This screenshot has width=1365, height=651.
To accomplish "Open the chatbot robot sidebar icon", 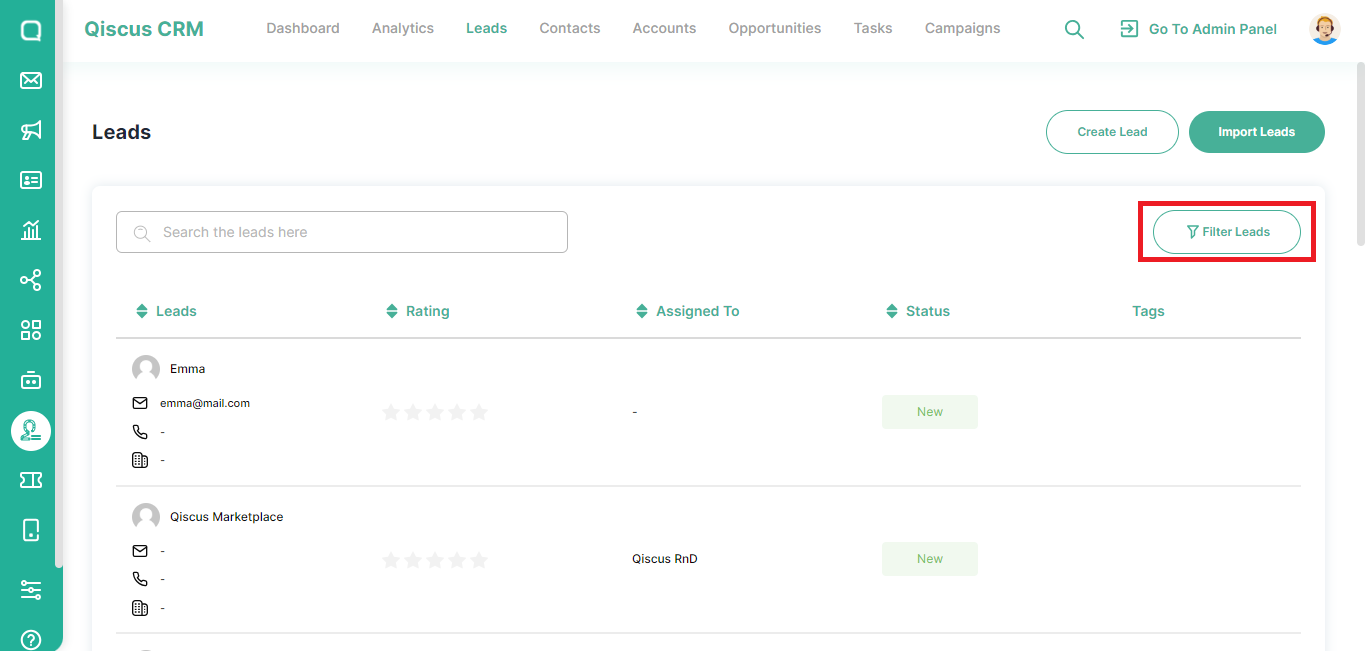I will tap(31, 380).
